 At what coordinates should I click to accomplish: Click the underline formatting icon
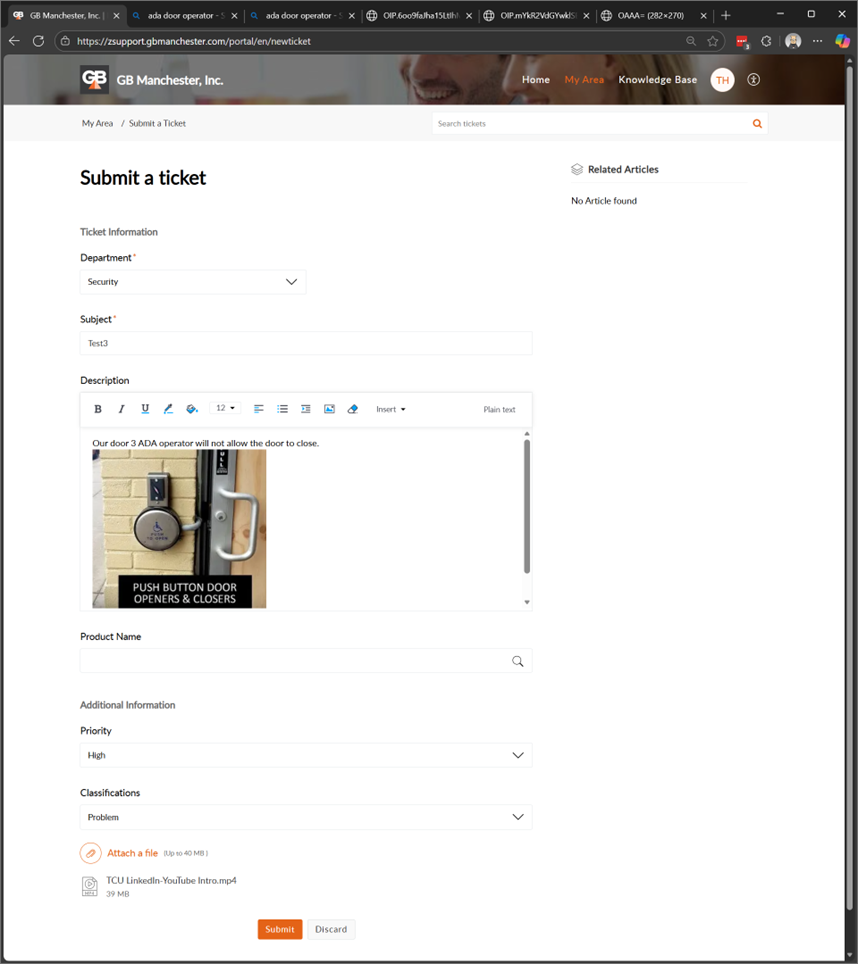point(145,409)
